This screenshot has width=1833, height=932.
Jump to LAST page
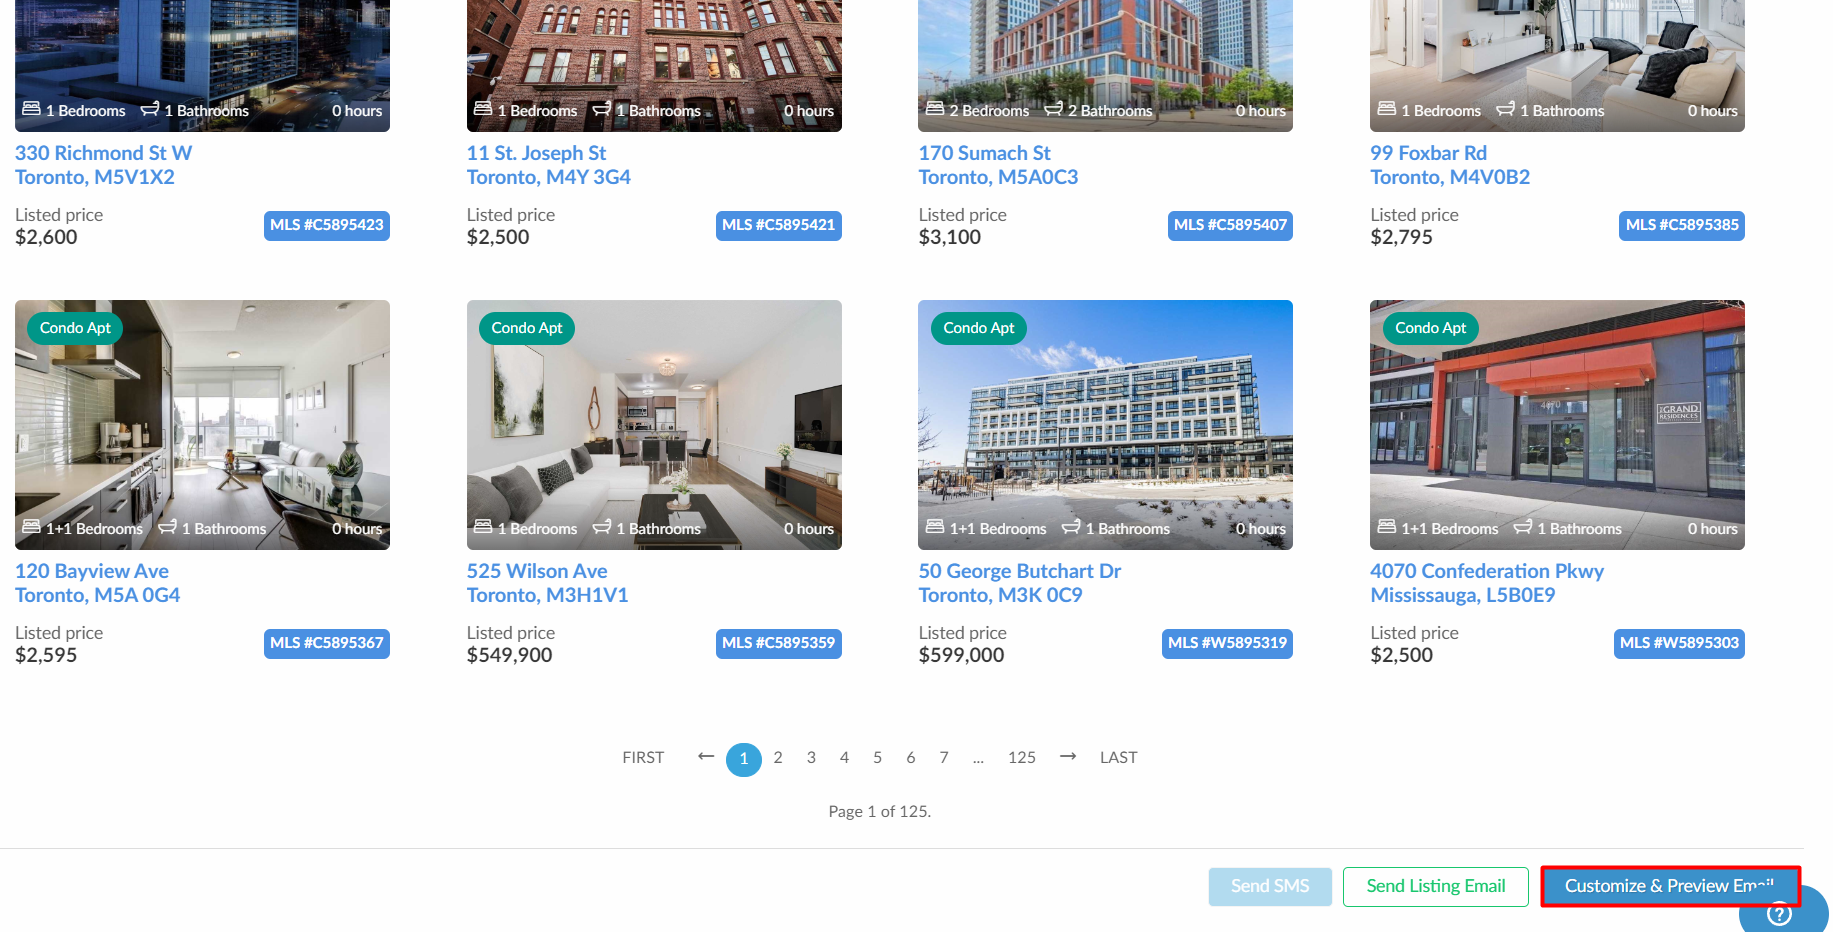click(x=1119, y=757)
